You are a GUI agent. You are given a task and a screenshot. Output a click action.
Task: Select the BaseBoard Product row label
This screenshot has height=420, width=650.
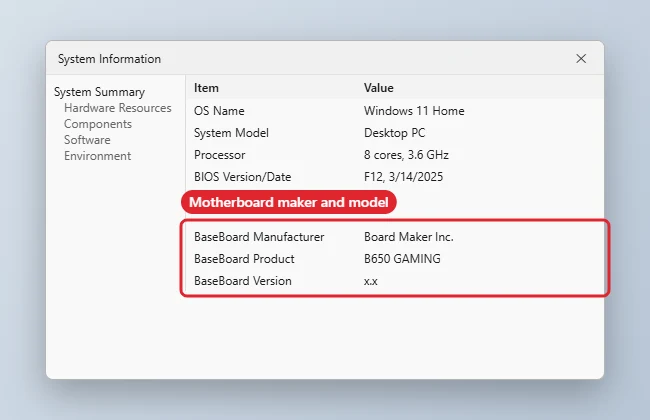click(x=244, y=259)
